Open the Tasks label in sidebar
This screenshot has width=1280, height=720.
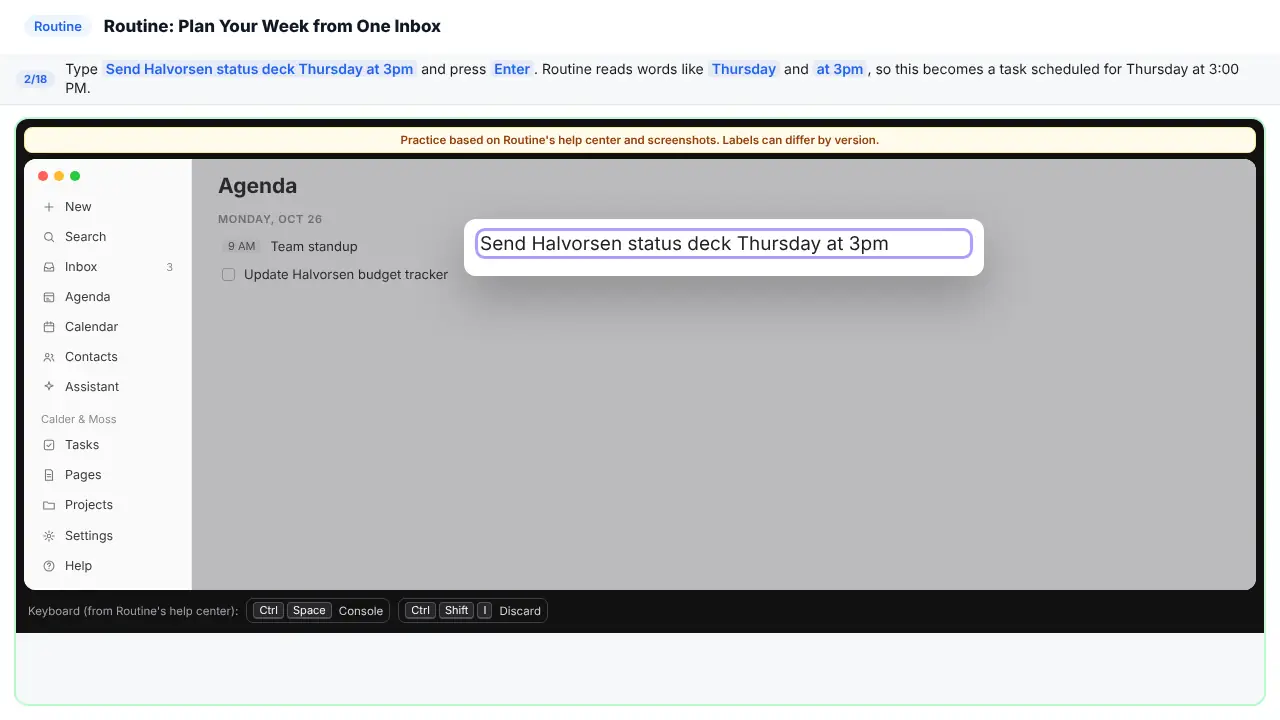(82, 445)
